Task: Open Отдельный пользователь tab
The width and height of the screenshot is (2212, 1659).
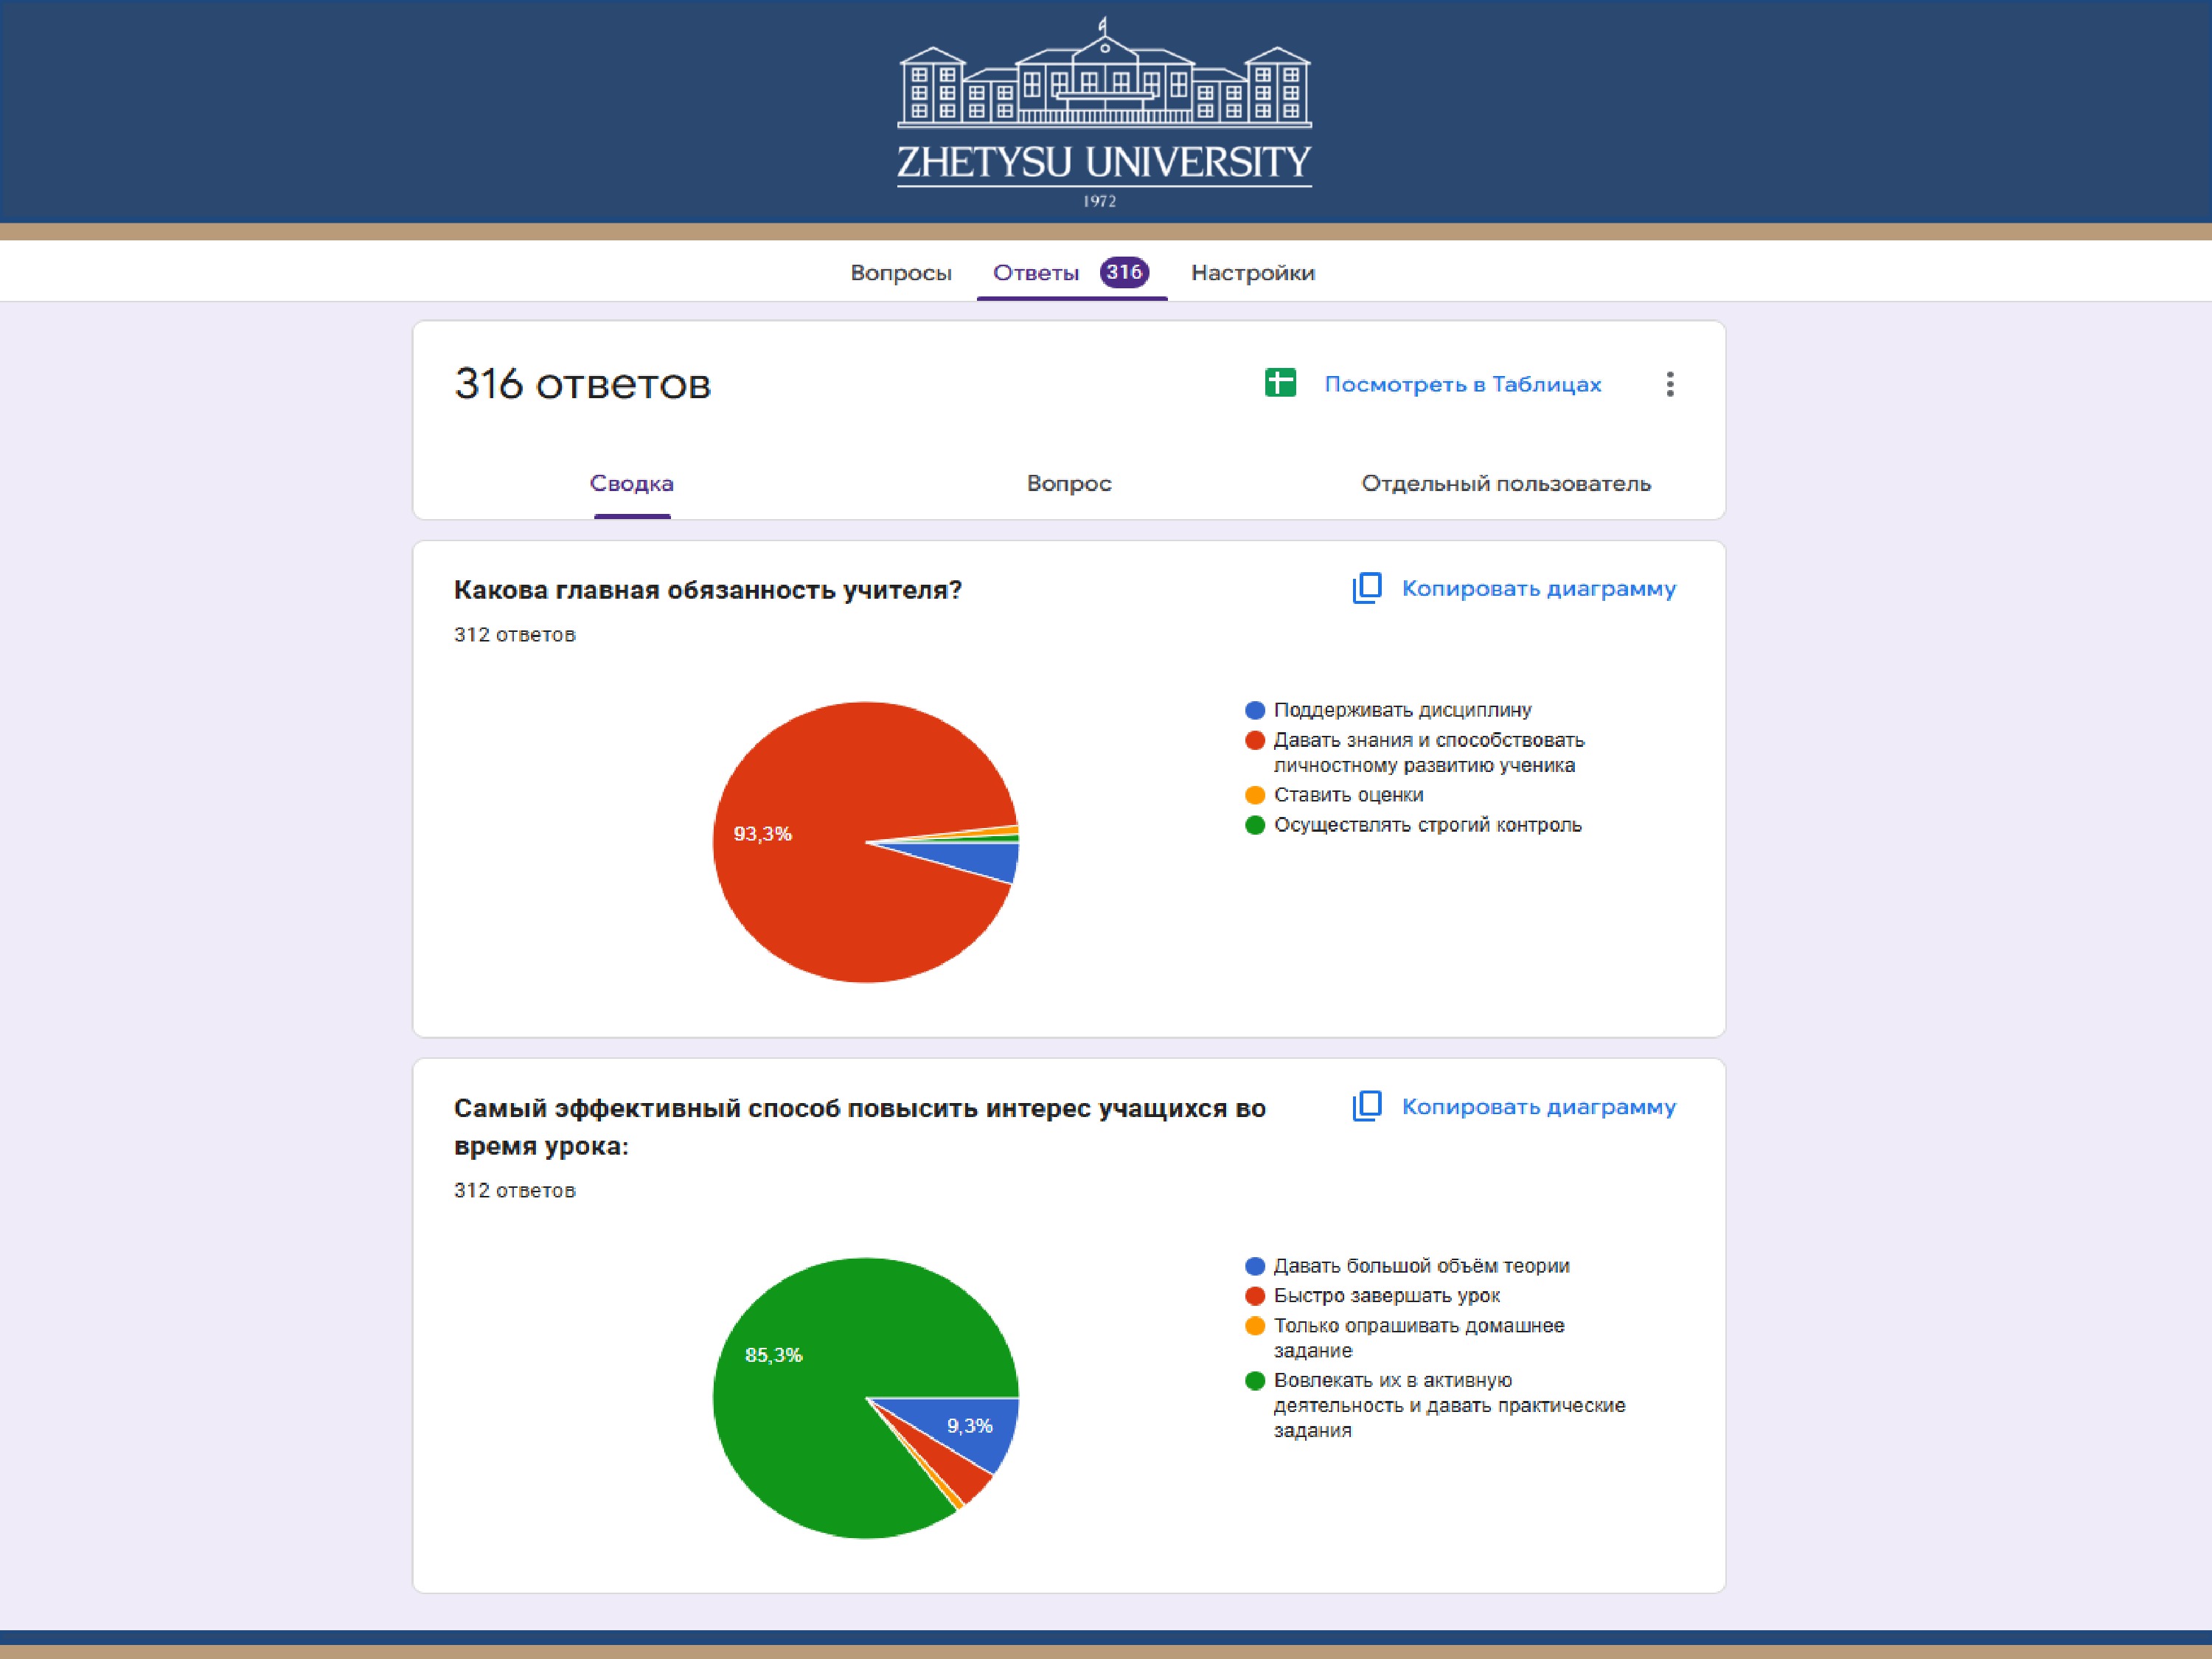Action: tap(1505, 484)
